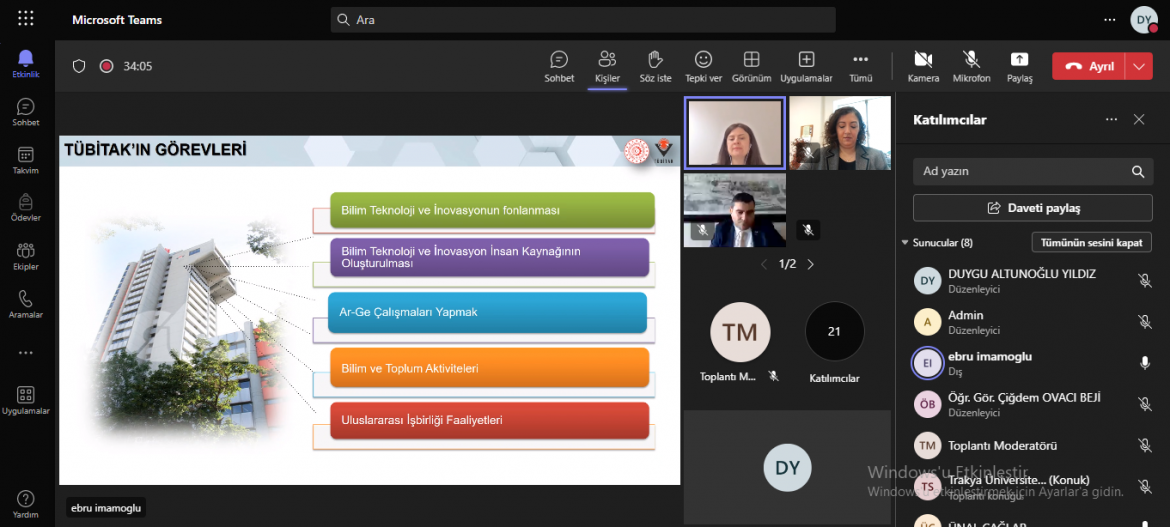1170x527 pixels.
Task: Toggle mic for Toplantı Moderatörü row
Action: (1144, 446)
